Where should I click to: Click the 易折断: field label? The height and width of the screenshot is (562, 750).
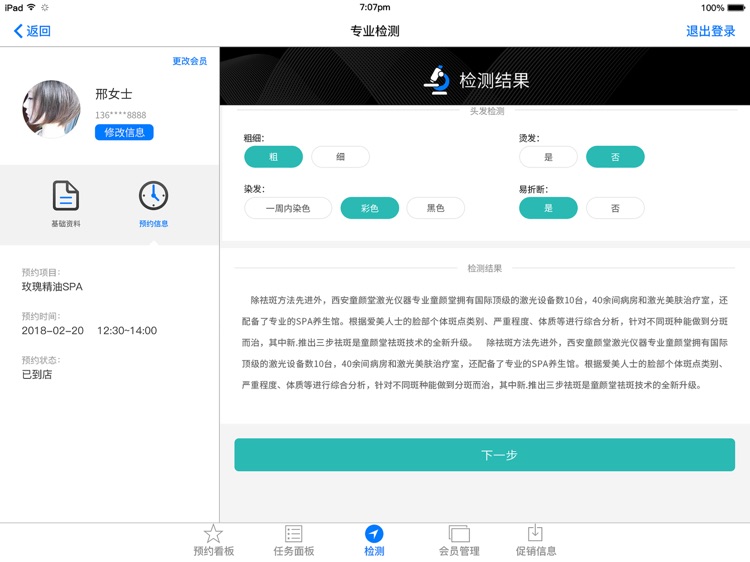tap(533, 189)
